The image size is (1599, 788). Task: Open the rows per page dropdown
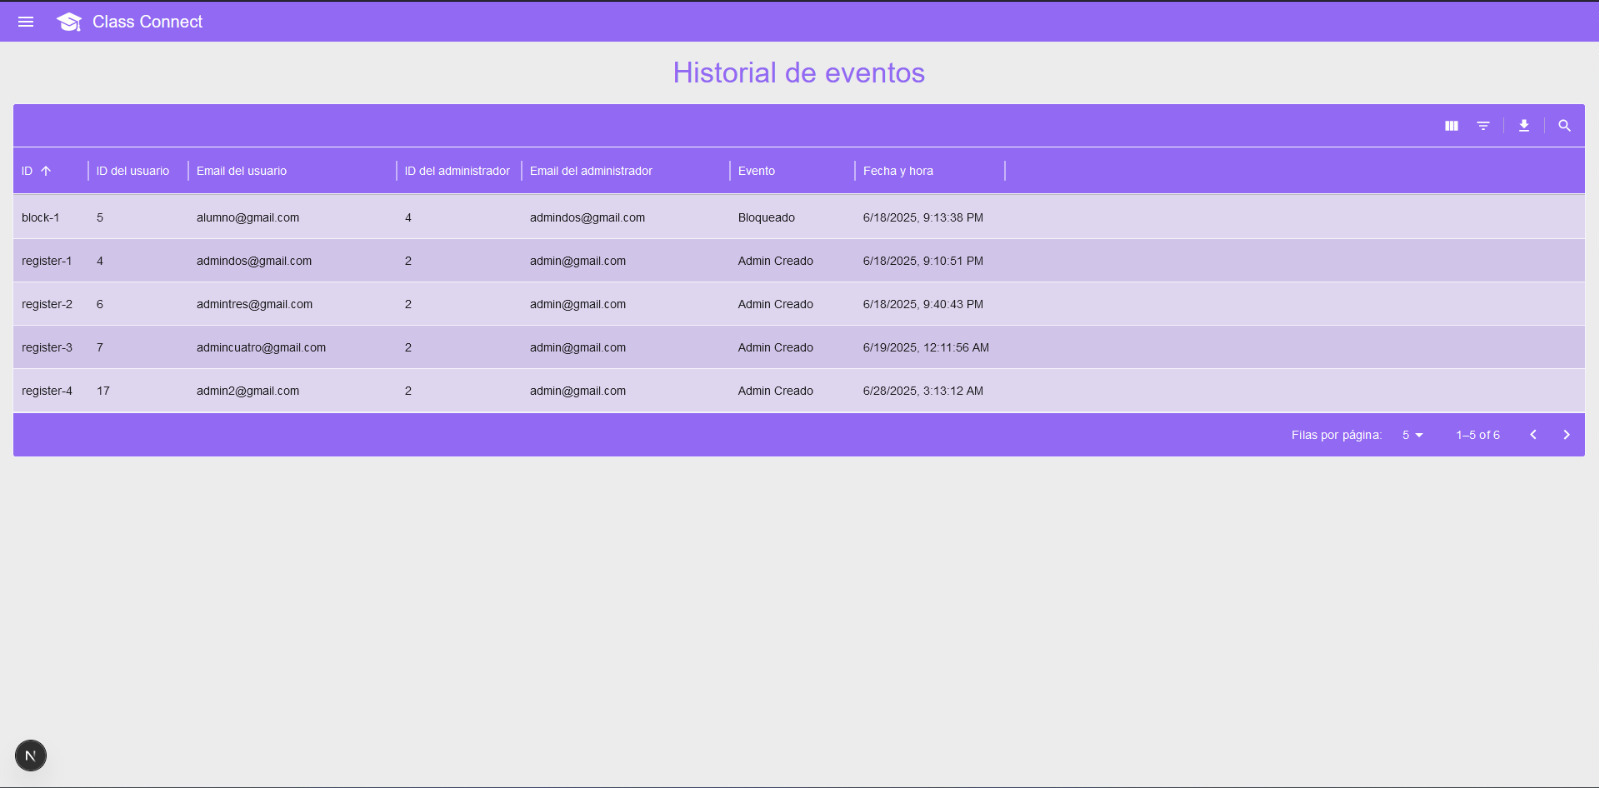tap(1412, 435)
